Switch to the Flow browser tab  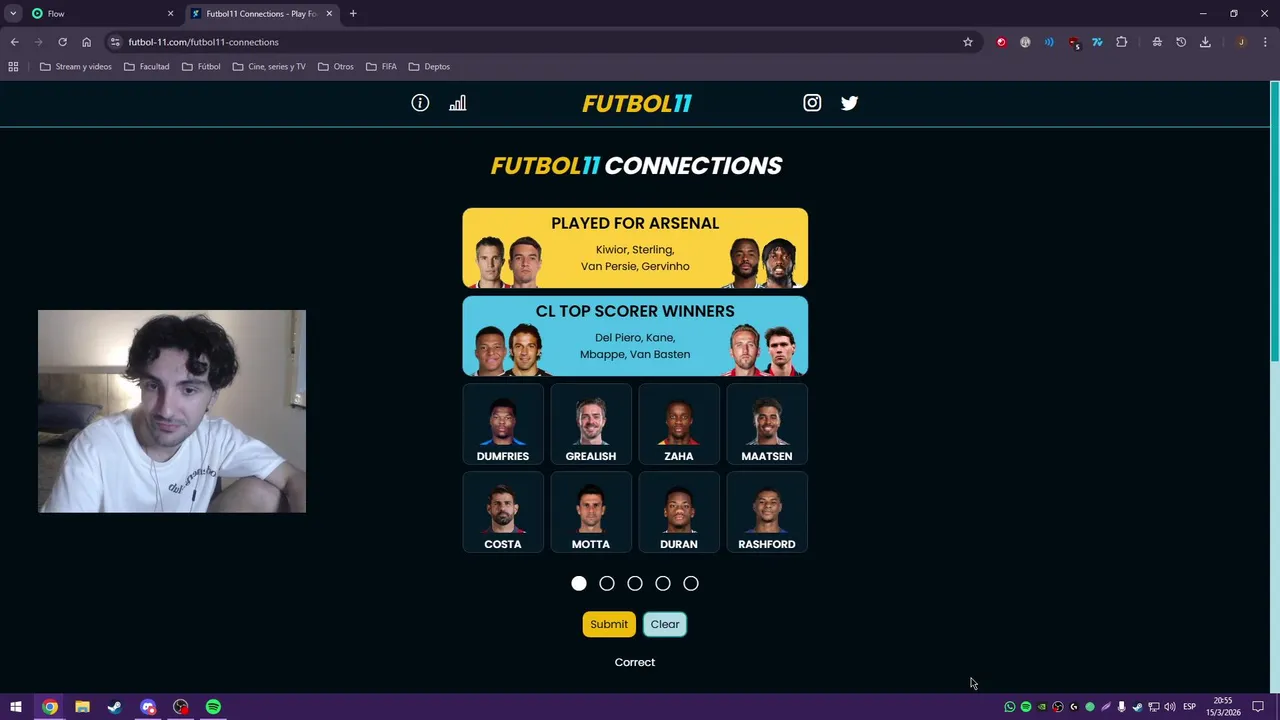[x=100, y=14]
